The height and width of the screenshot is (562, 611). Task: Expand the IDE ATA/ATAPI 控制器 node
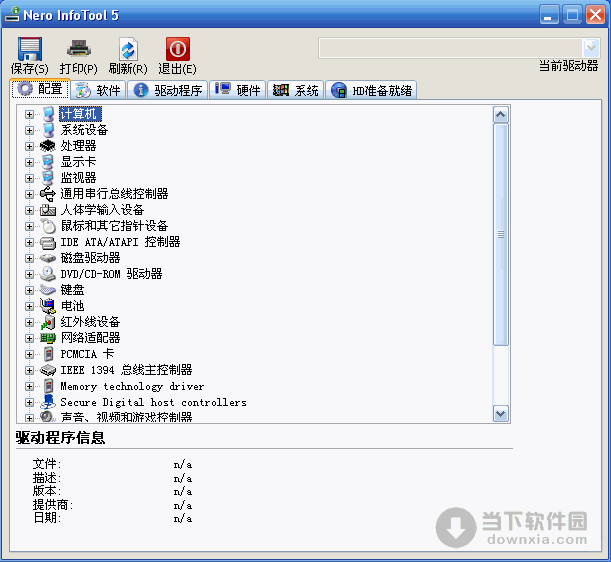click(x=29, y=242)
